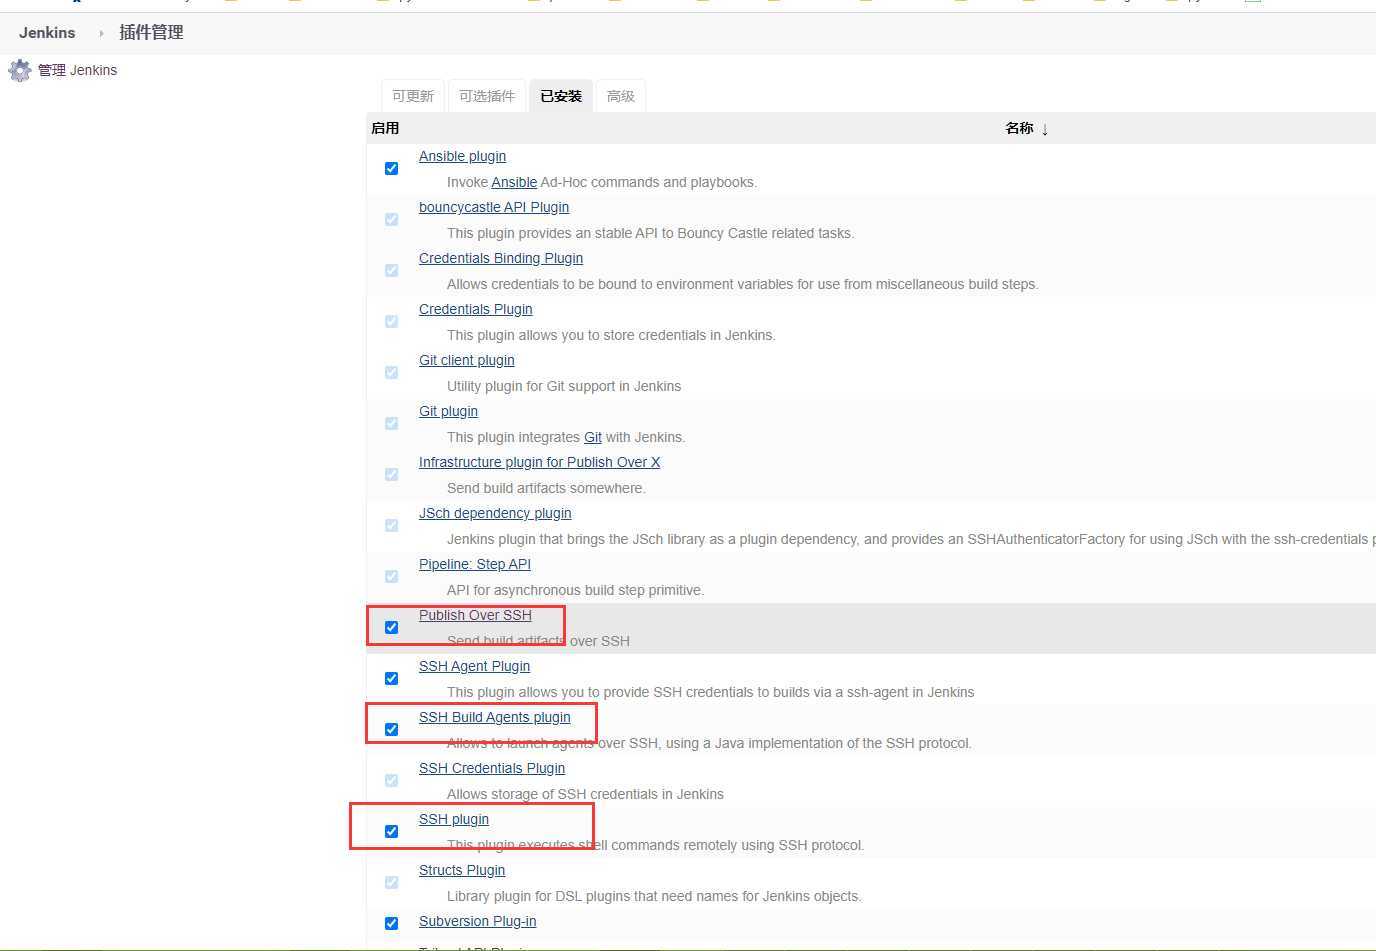Open the Ansible plugin link
1376x951 pixels.
pyautogui.click(x=462, y=156)
